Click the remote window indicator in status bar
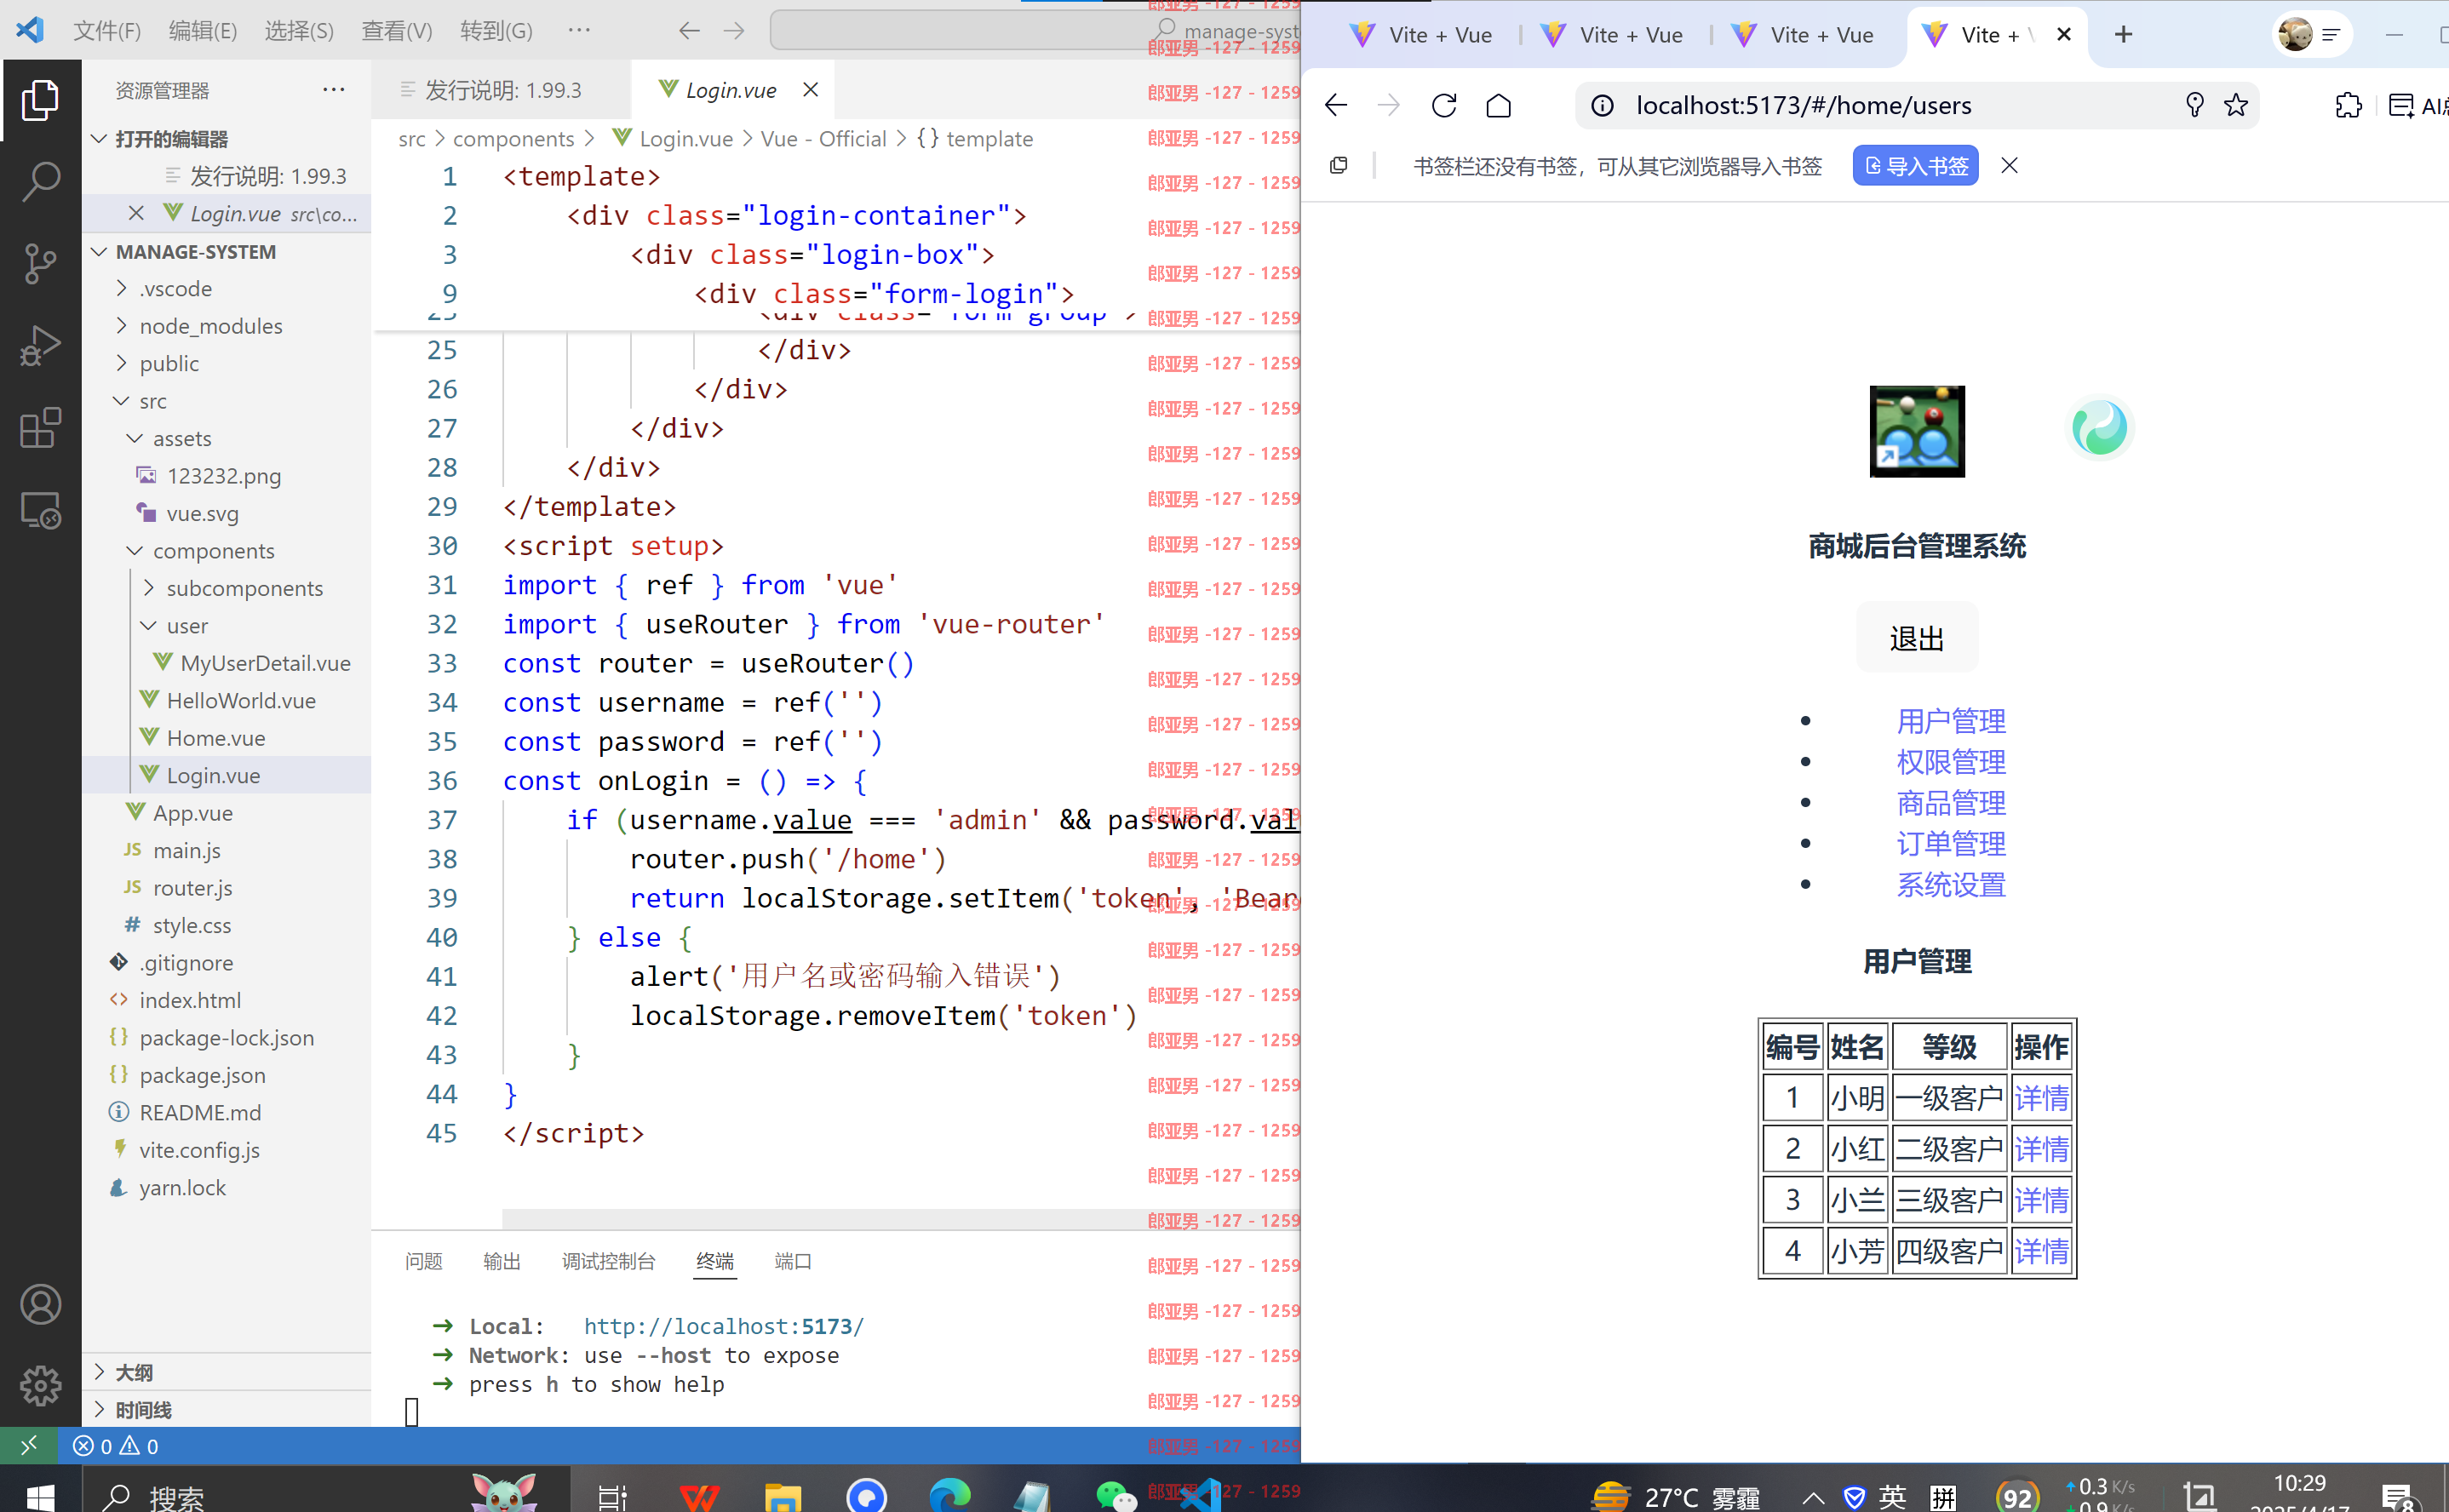 pos(29,1446)
